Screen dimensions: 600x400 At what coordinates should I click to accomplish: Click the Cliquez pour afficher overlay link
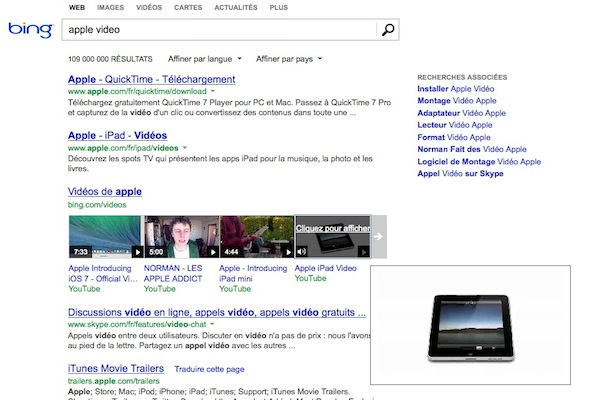pyautogui.click(x=333, y=228)
